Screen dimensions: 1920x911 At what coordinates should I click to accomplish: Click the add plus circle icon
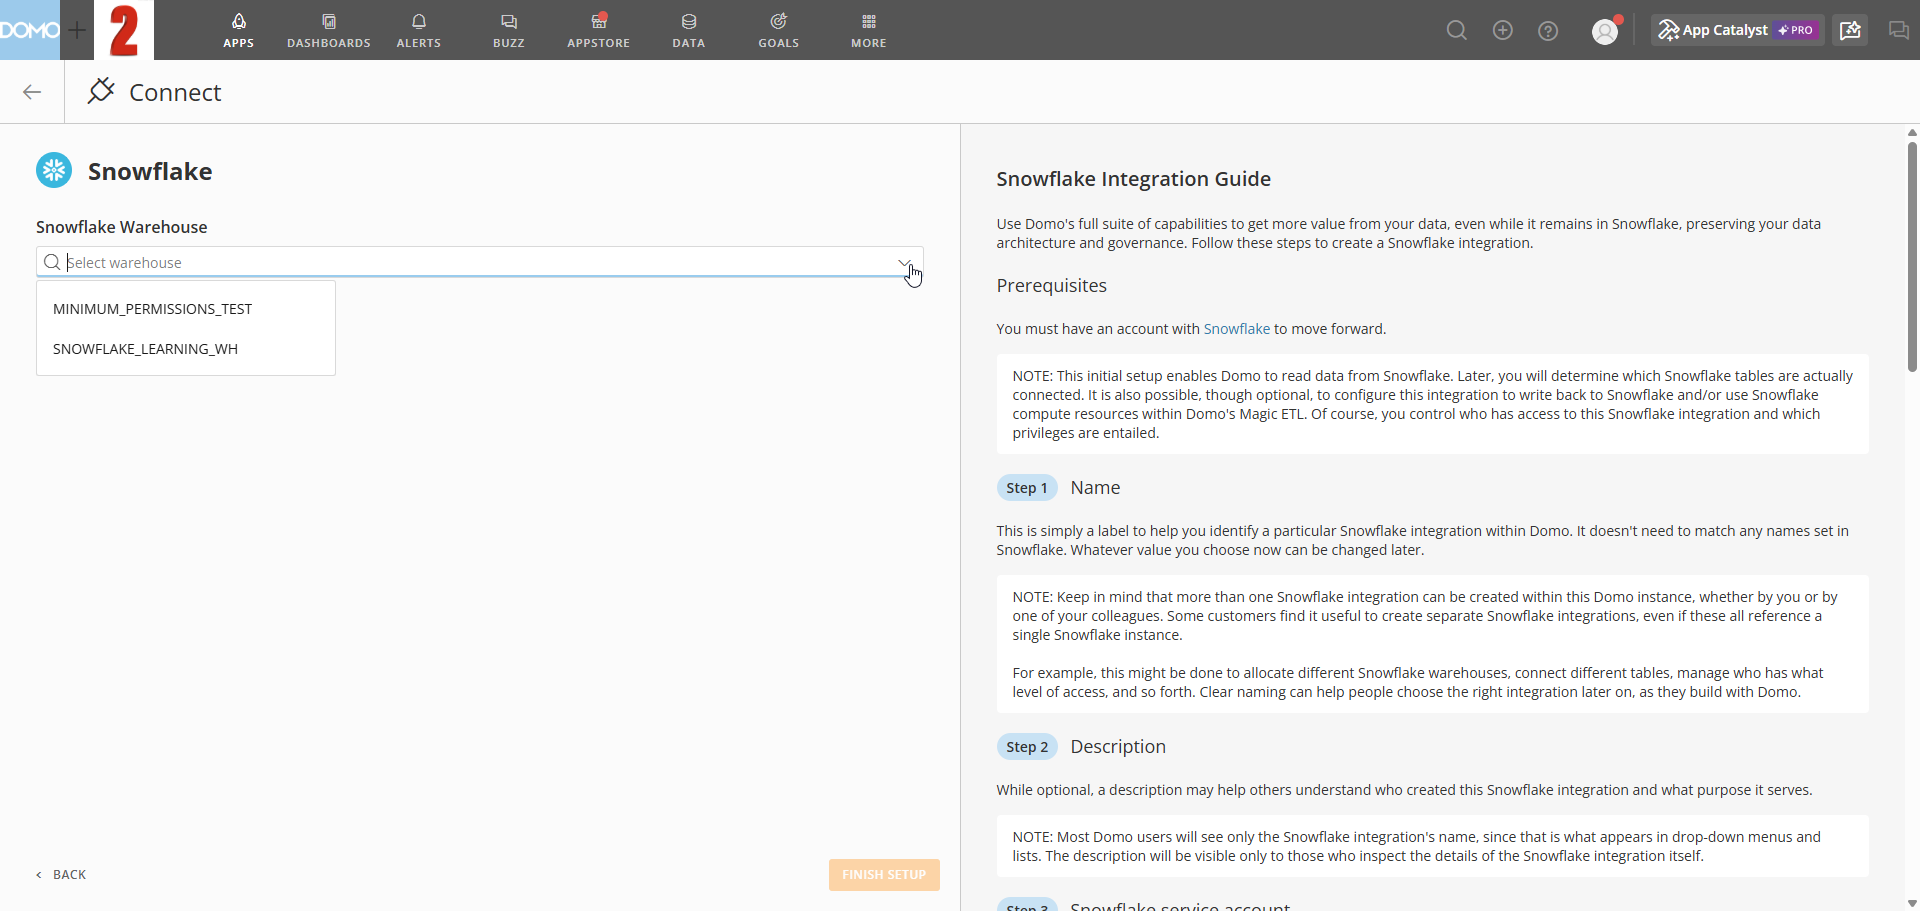[1503, 30]
